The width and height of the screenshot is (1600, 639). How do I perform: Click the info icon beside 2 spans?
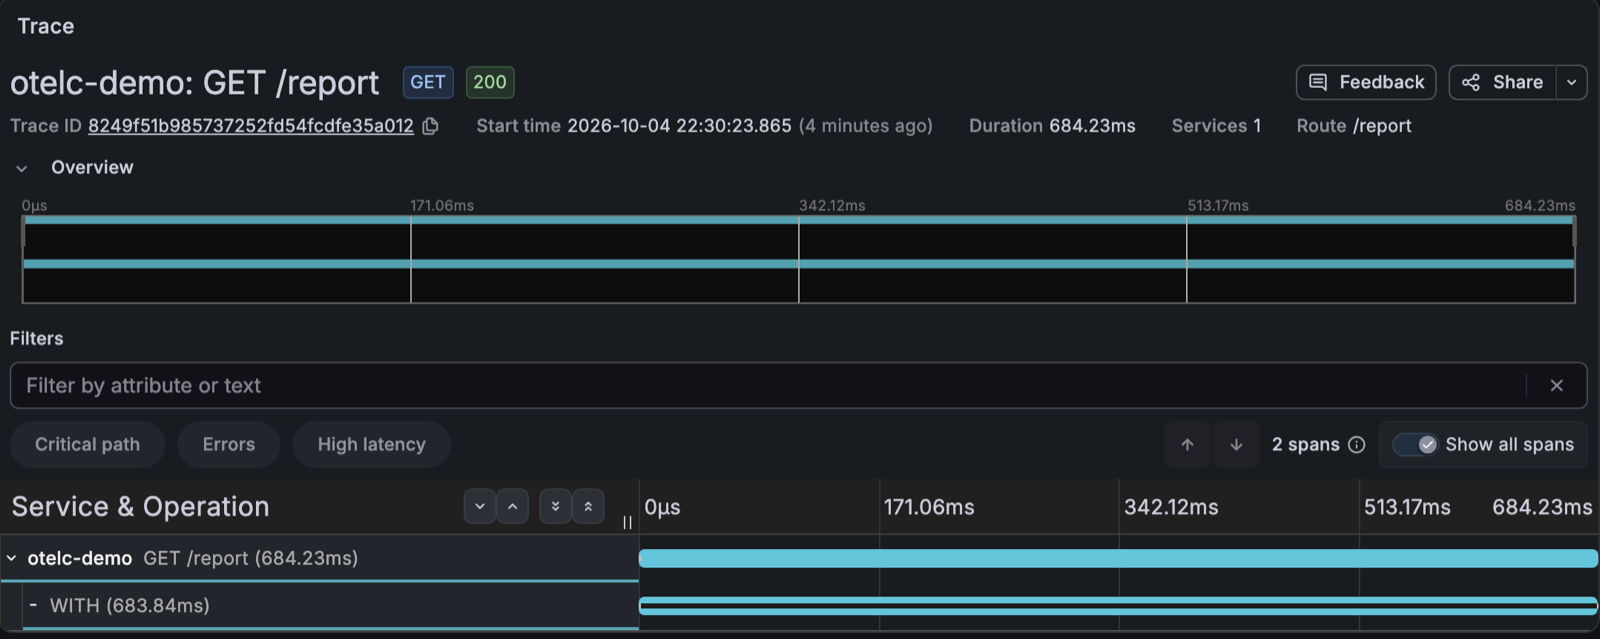pyautogui.click(x=1356, y=445)
